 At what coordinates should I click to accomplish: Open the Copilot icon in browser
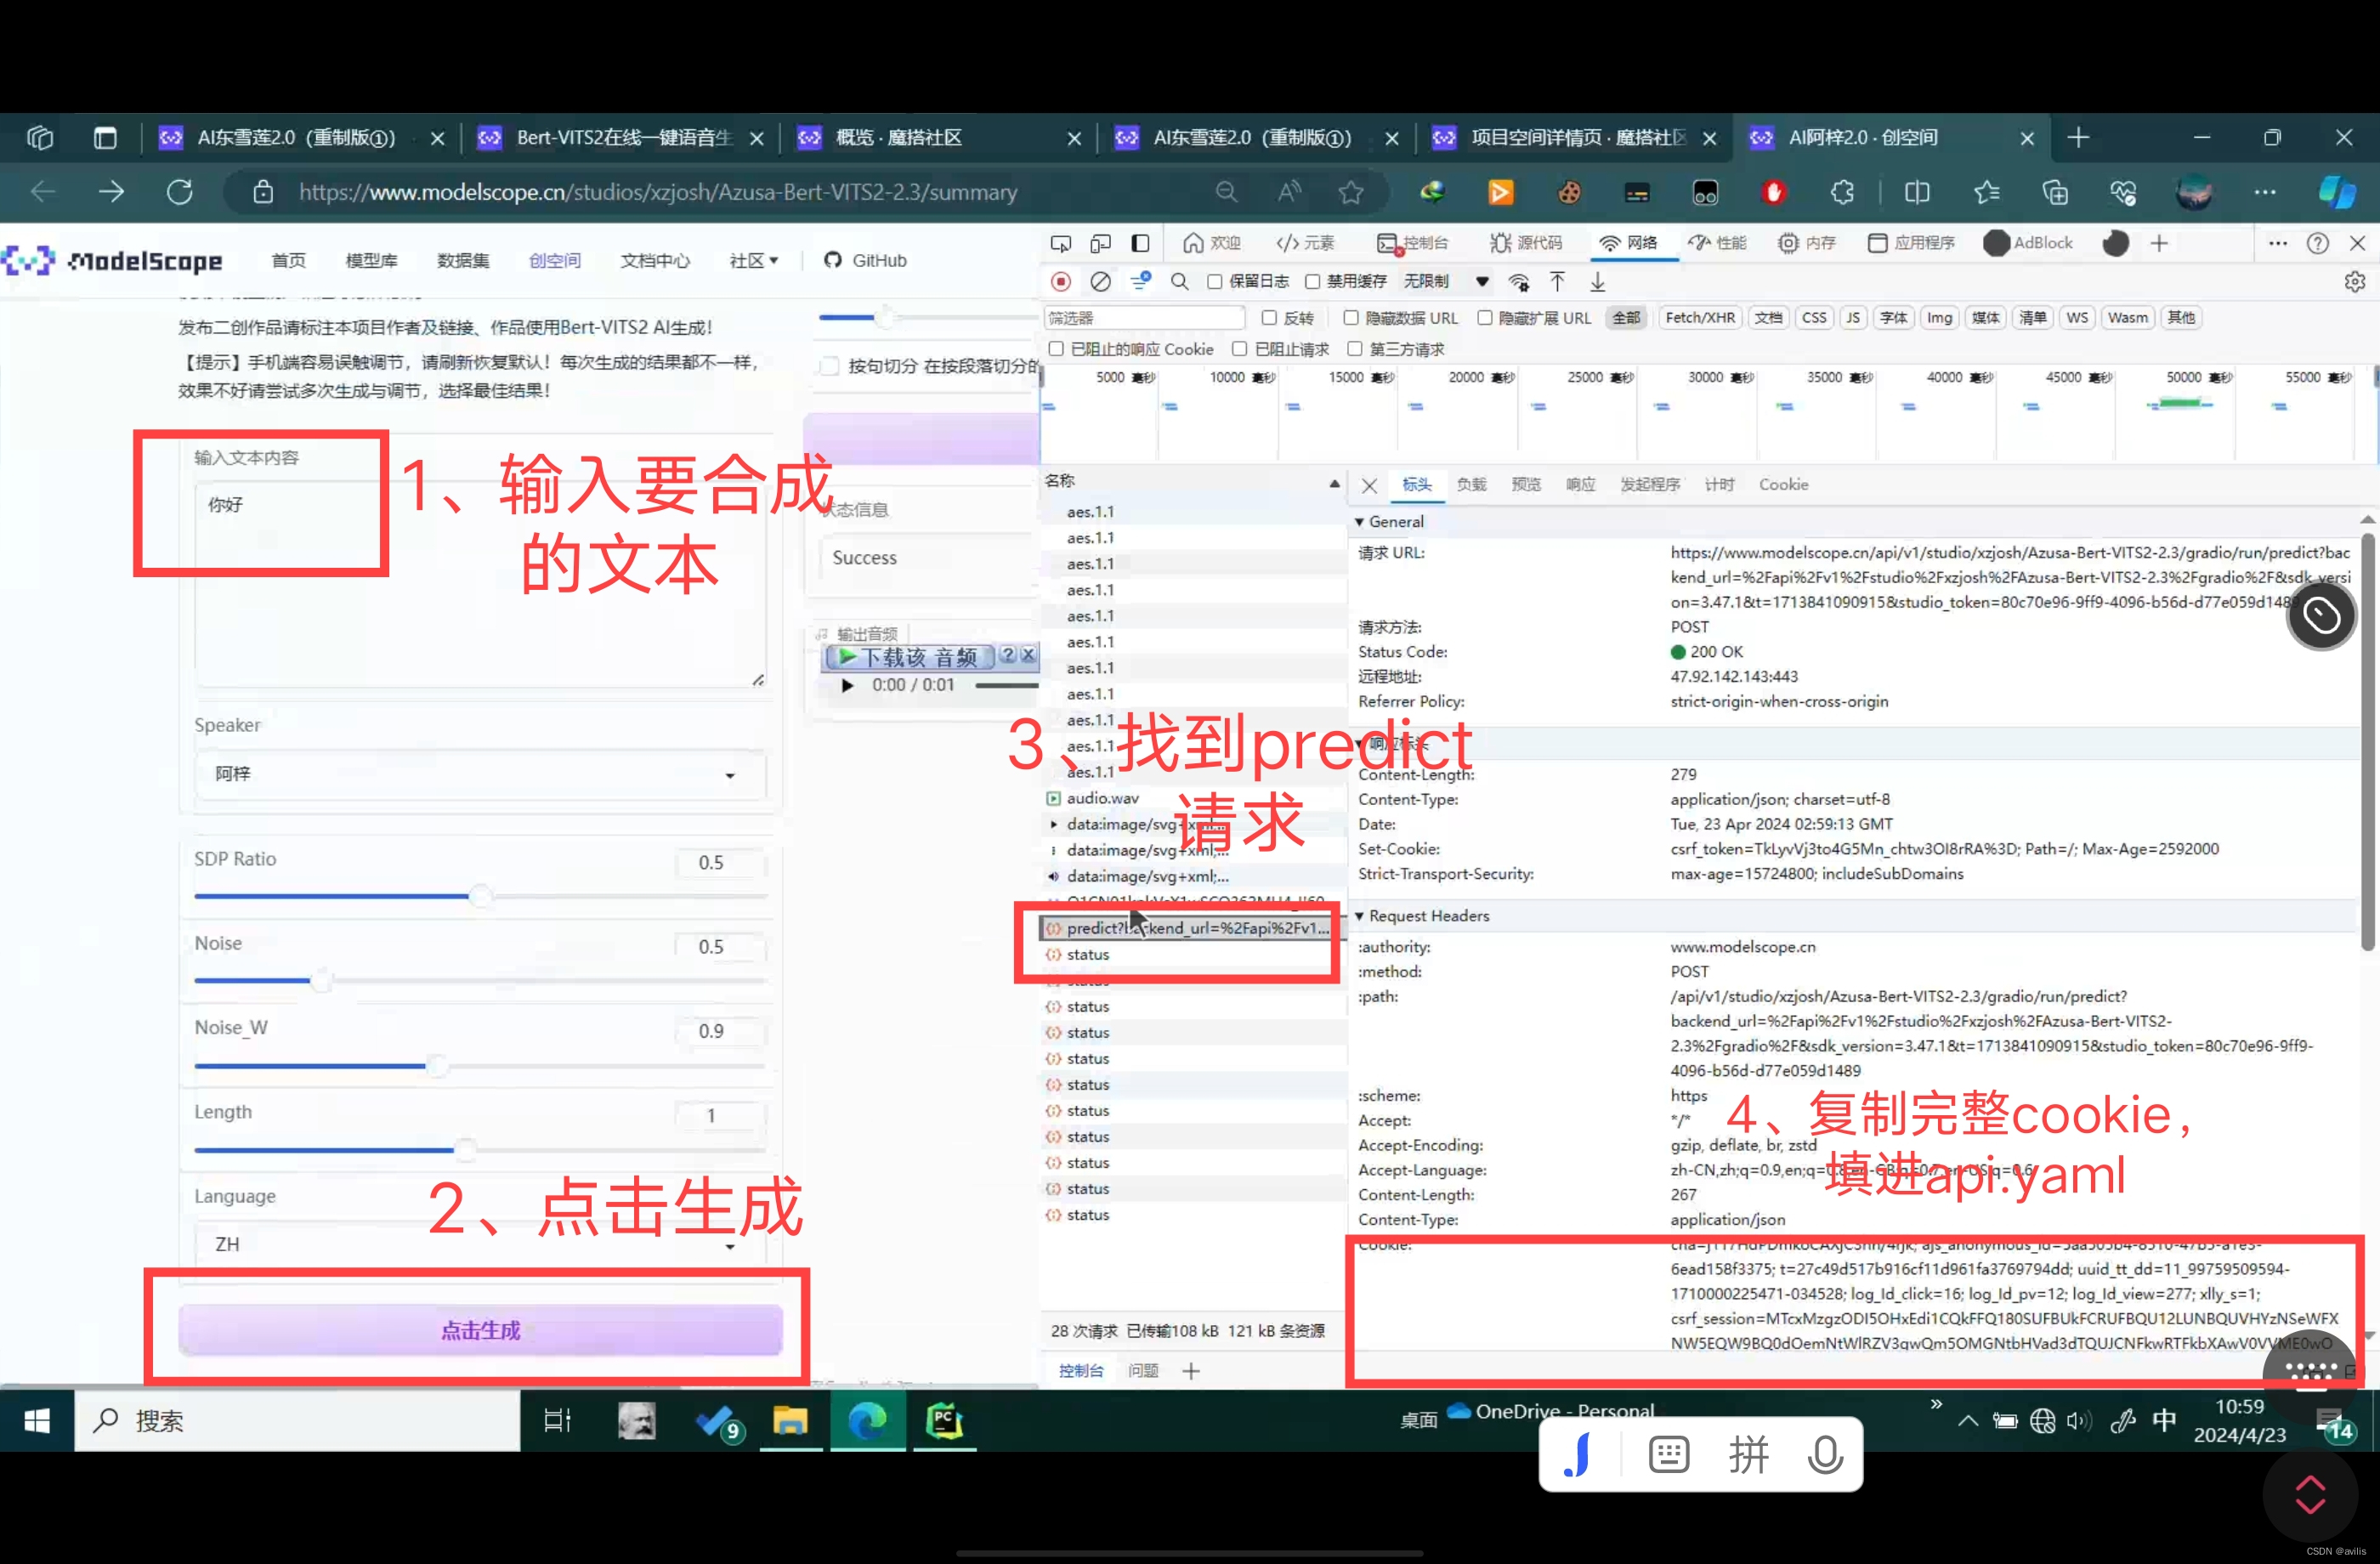pos(2335,191)
